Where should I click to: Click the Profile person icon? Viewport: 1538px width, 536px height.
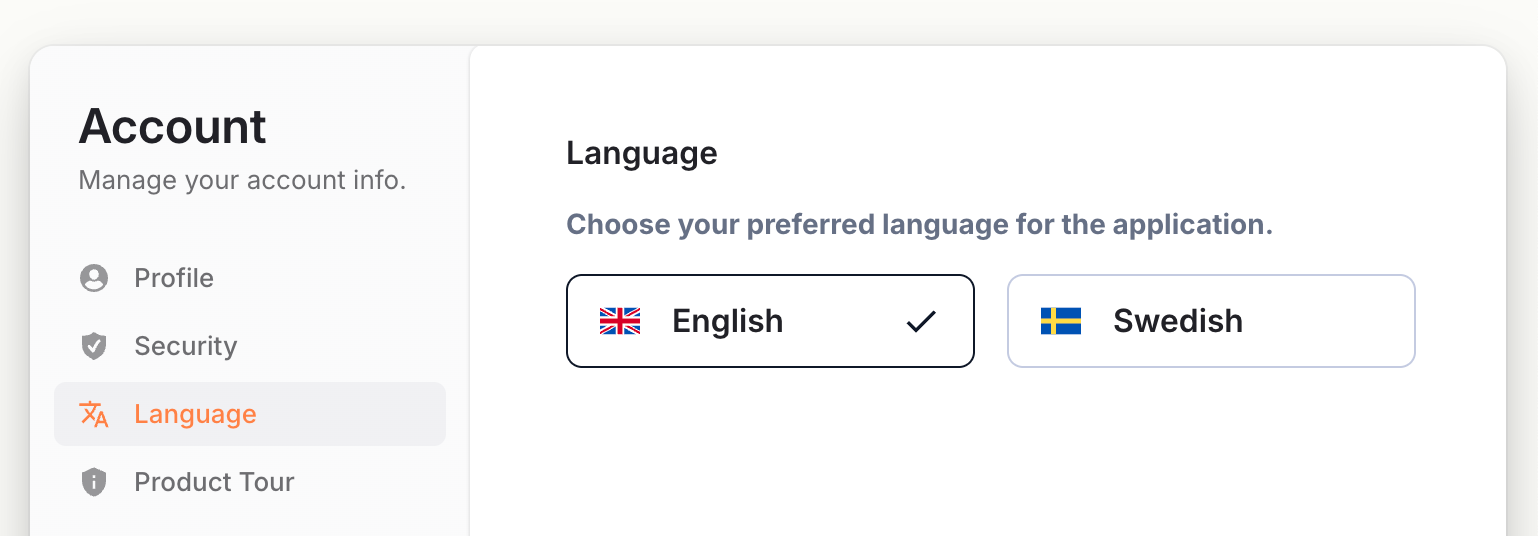(x=94, y=278)
